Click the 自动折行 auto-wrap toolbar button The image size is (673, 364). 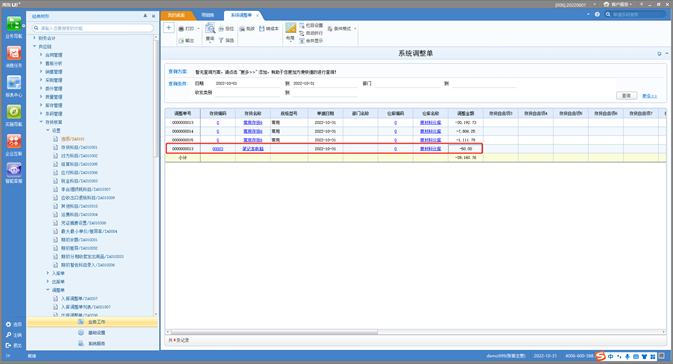311,33
